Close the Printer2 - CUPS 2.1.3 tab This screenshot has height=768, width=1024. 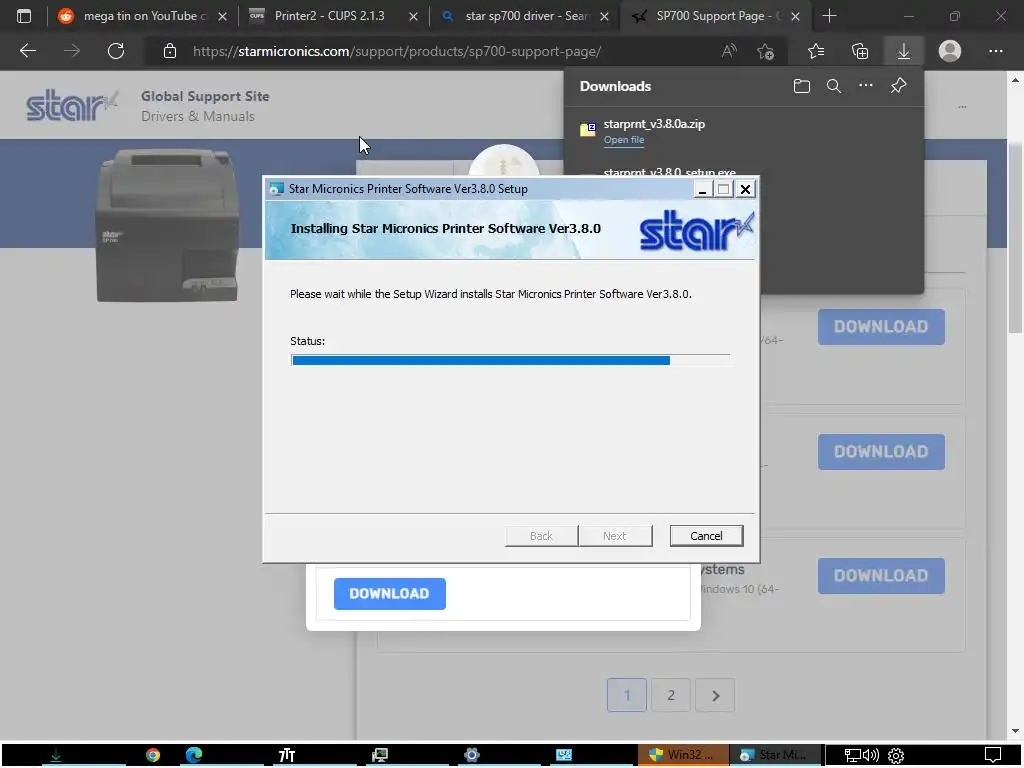click(x=413, y=16)
